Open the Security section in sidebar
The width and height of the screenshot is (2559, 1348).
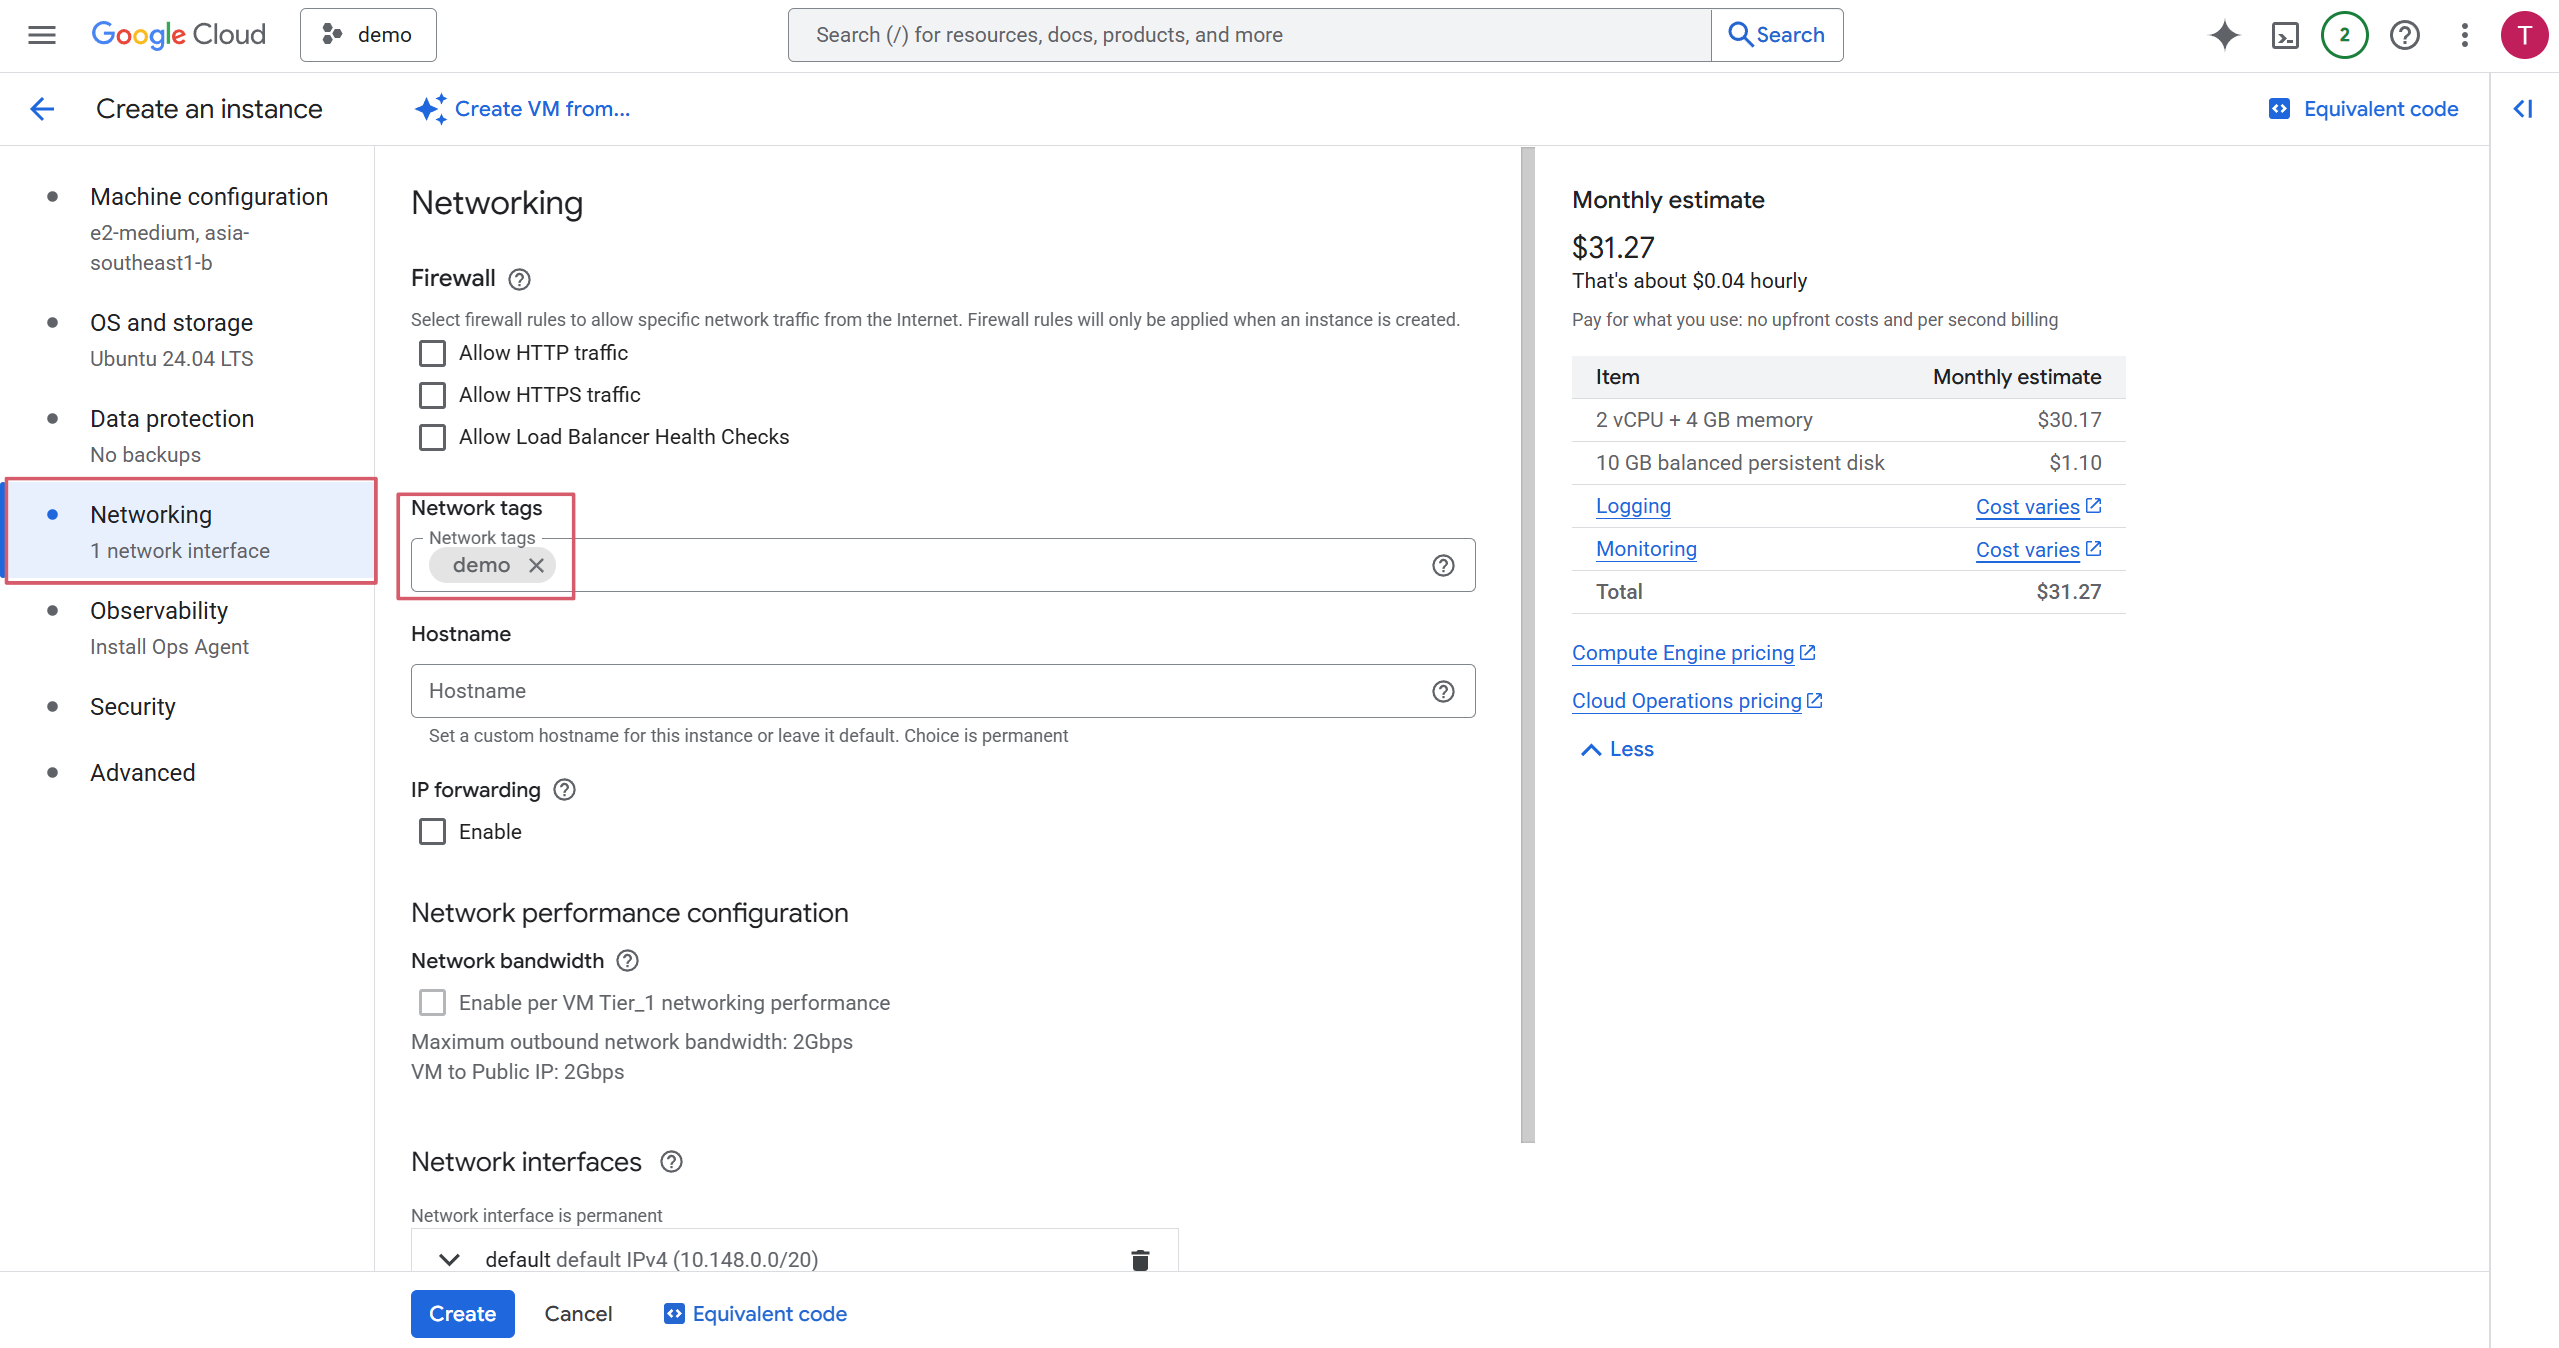click(x=133, y=707)
